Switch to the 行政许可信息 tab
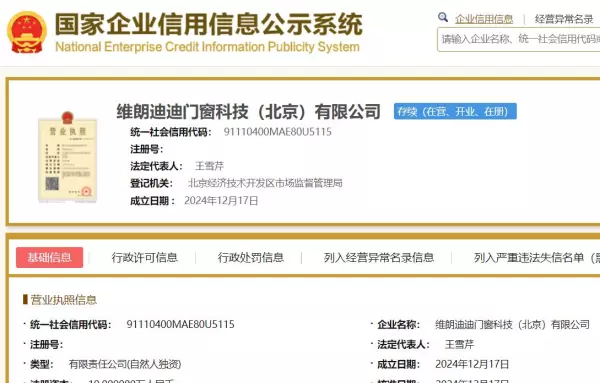Image resolution: width=600 pixels, height=383 pixels. (x=145, y=258)
